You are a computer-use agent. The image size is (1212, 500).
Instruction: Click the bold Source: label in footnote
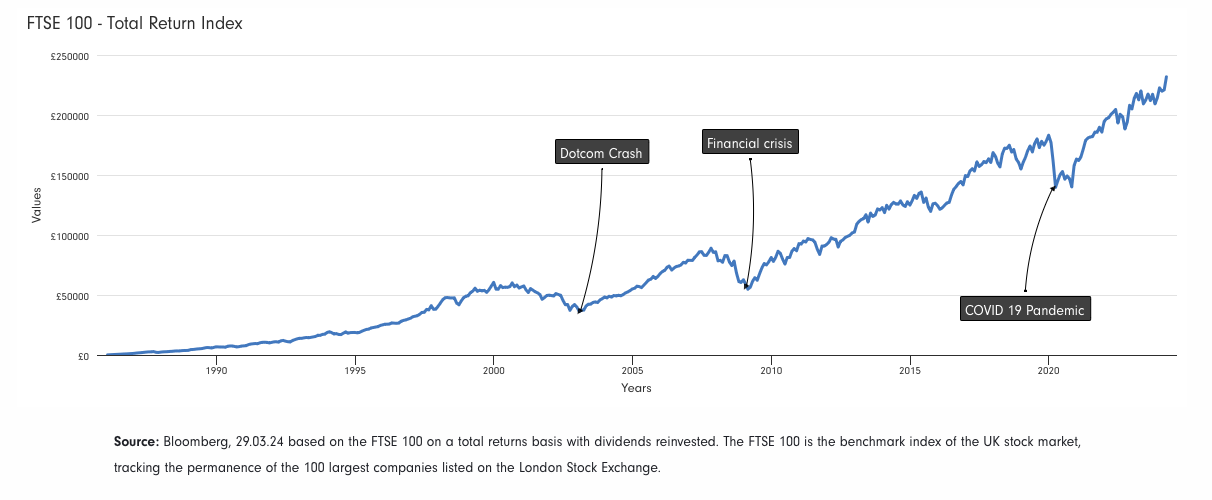pos(137,441)
